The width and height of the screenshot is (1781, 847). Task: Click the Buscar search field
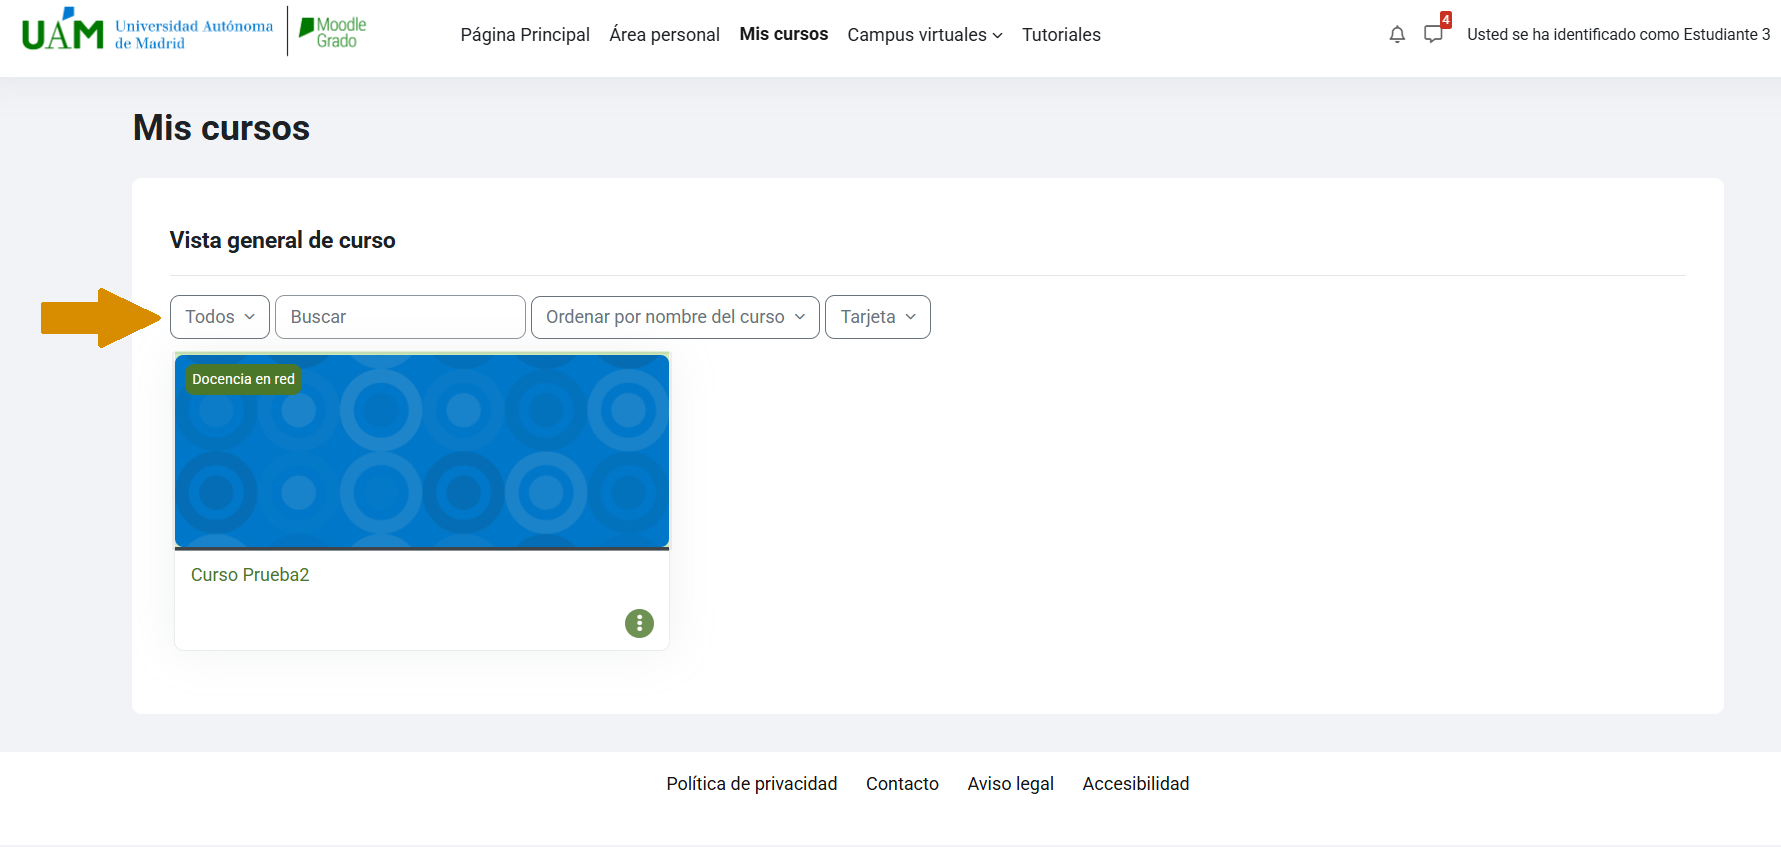click(x=400, y=317)
